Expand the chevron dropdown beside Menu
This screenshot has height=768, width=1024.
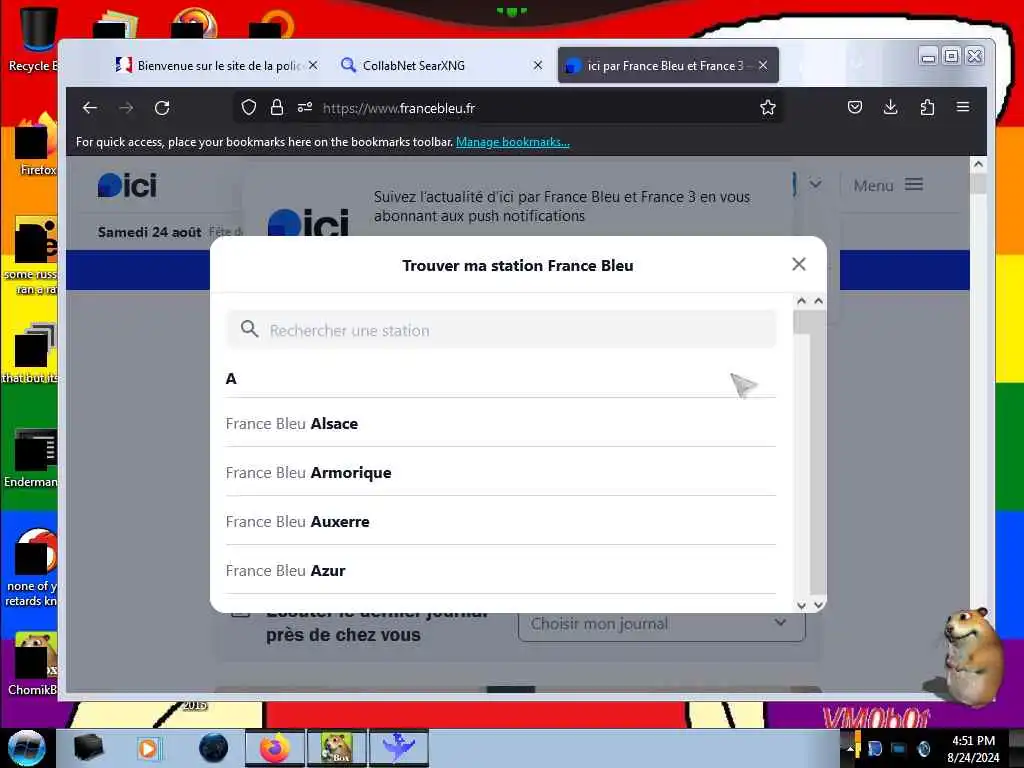pyautogui.click(x=815, y=184)
